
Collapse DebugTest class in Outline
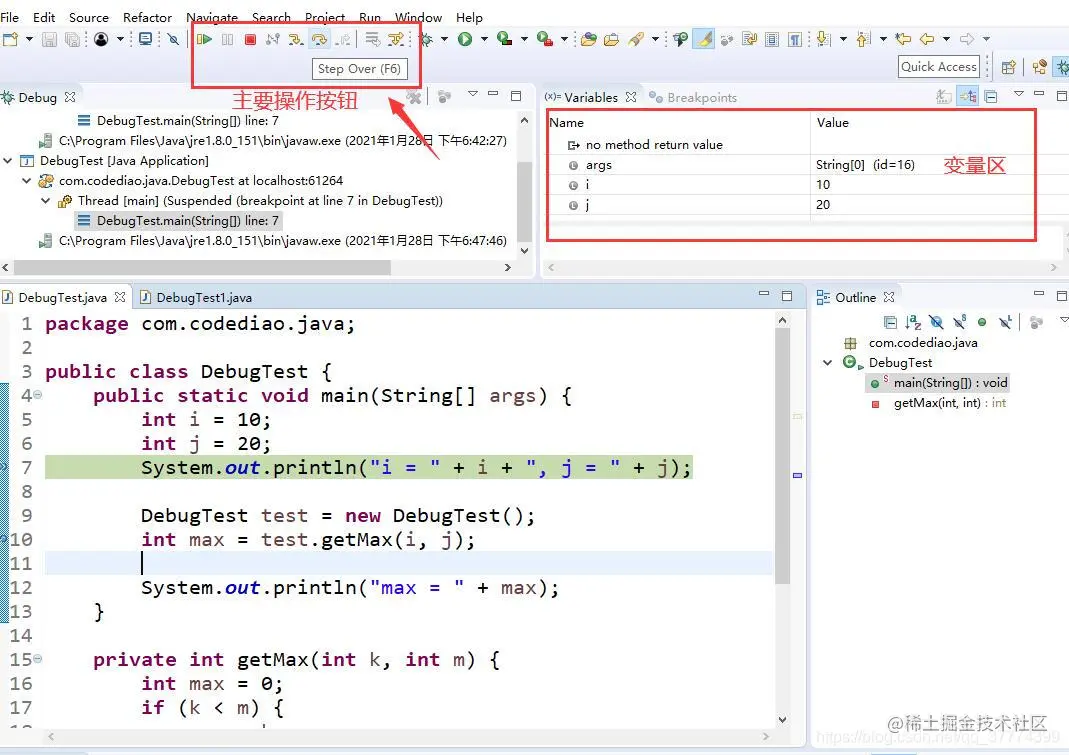tap(828, 362)
